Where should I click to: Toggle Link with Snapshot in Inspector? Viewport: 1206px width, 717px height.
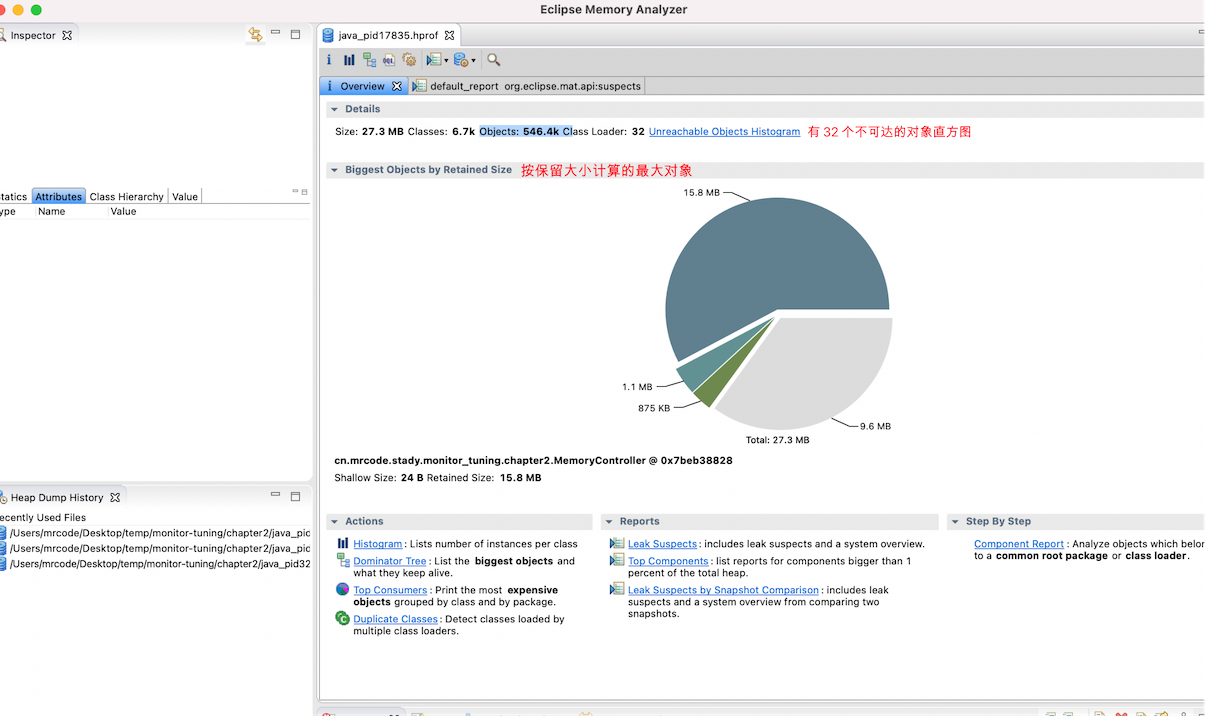(x=256, y=35)
